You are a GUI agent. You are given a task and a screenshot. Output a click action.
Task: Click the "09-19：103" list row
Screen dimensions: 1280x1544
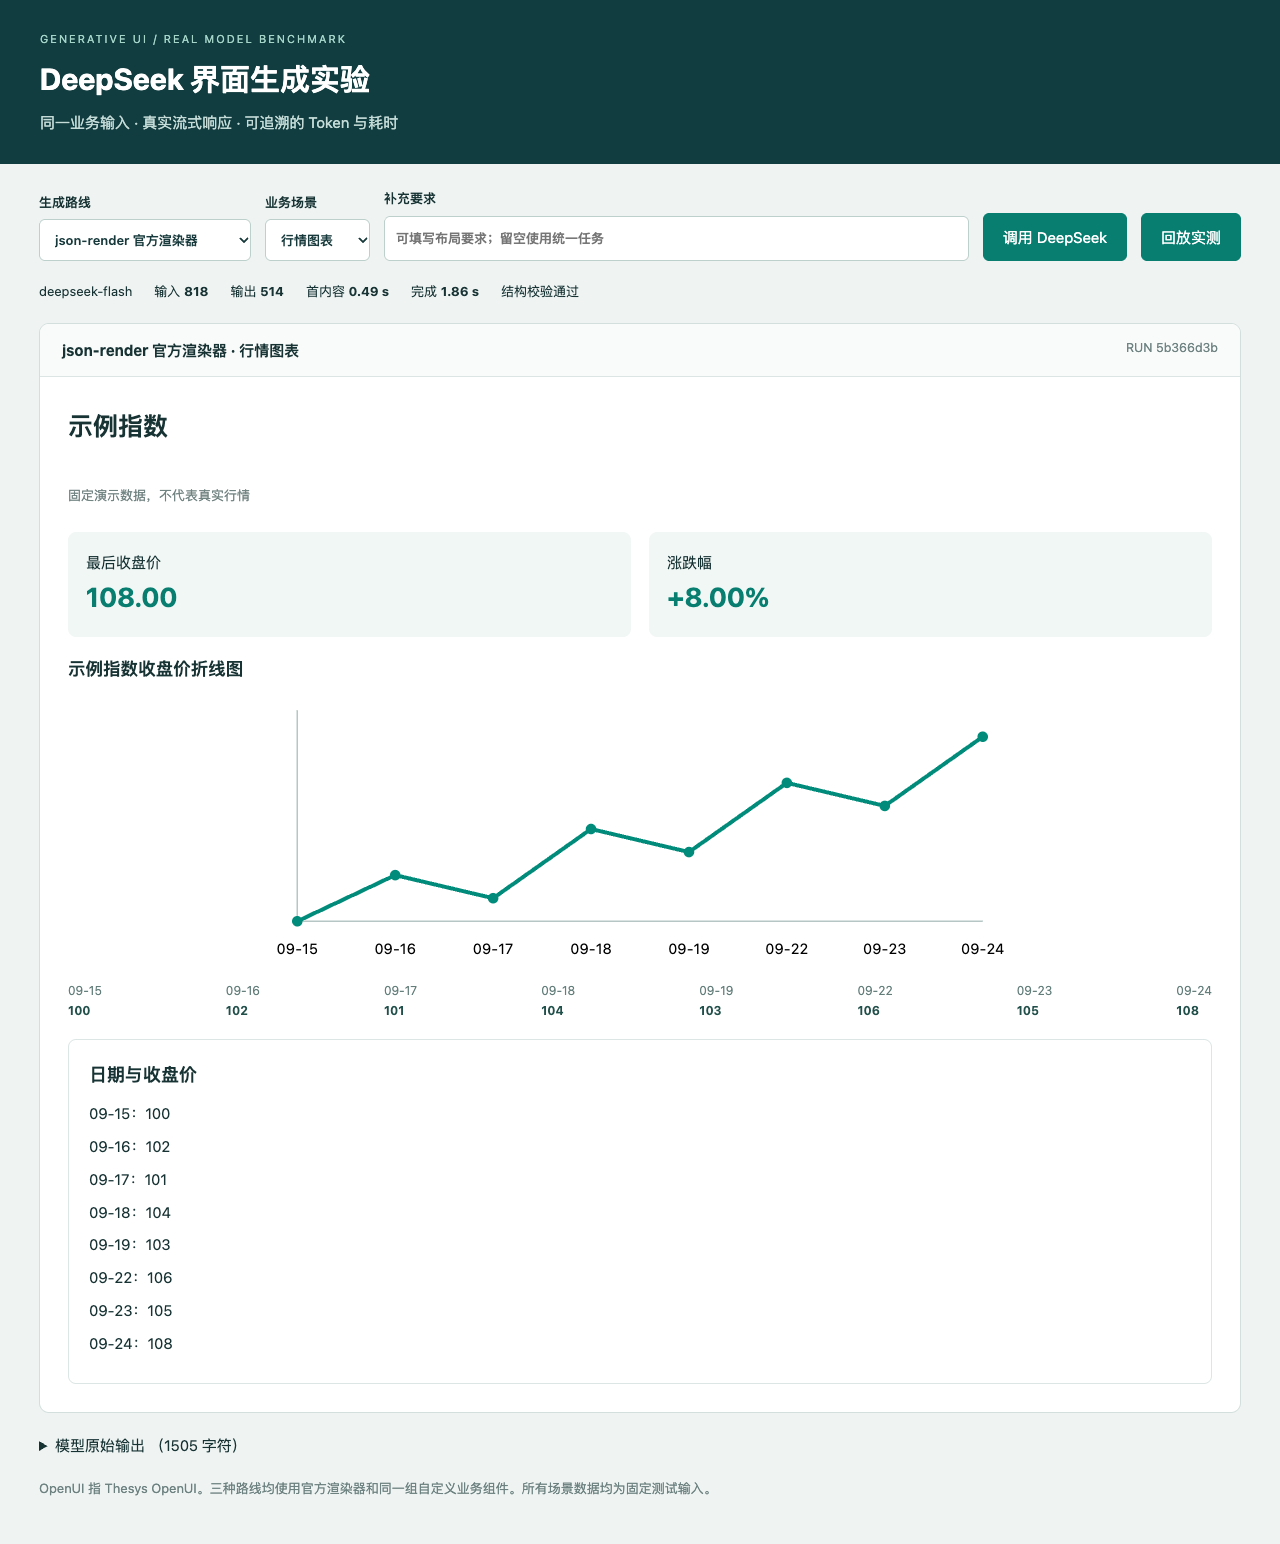coord(130,1245)
